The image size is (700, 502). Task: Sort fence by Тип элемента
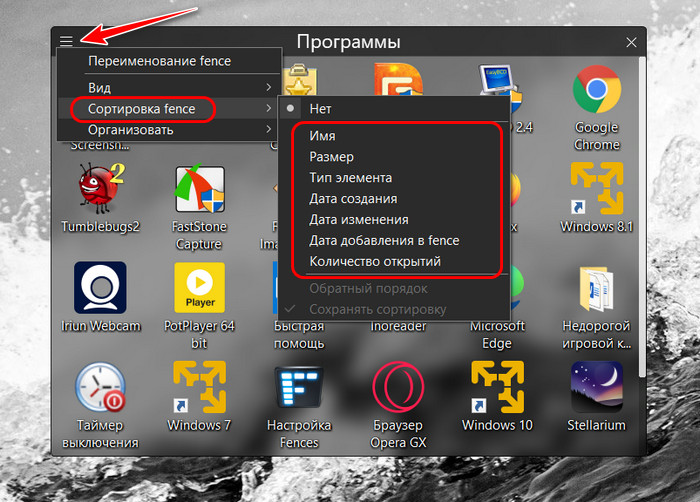click(394, 178)
